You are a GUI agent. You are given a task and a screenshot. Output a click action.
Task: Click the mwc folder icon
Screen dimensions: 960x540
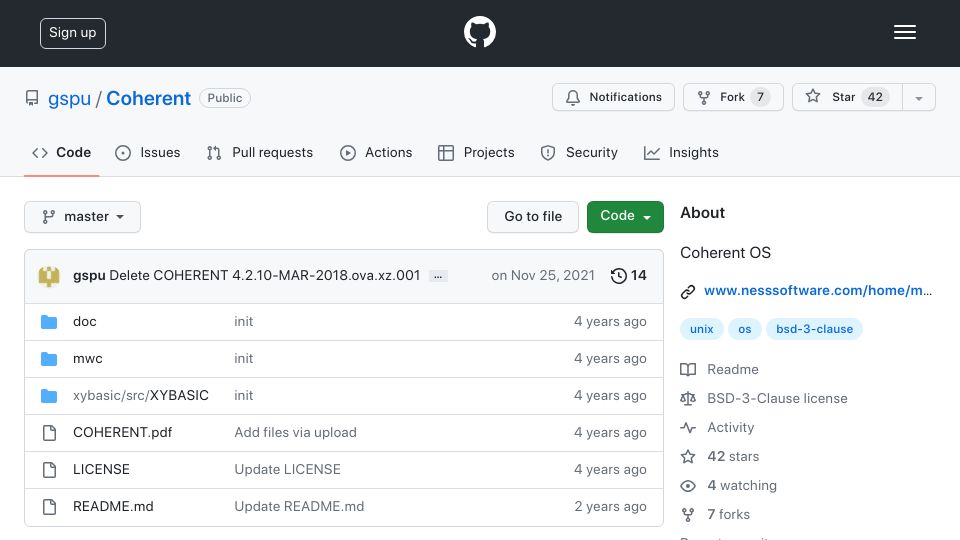(x=49, y=359)
